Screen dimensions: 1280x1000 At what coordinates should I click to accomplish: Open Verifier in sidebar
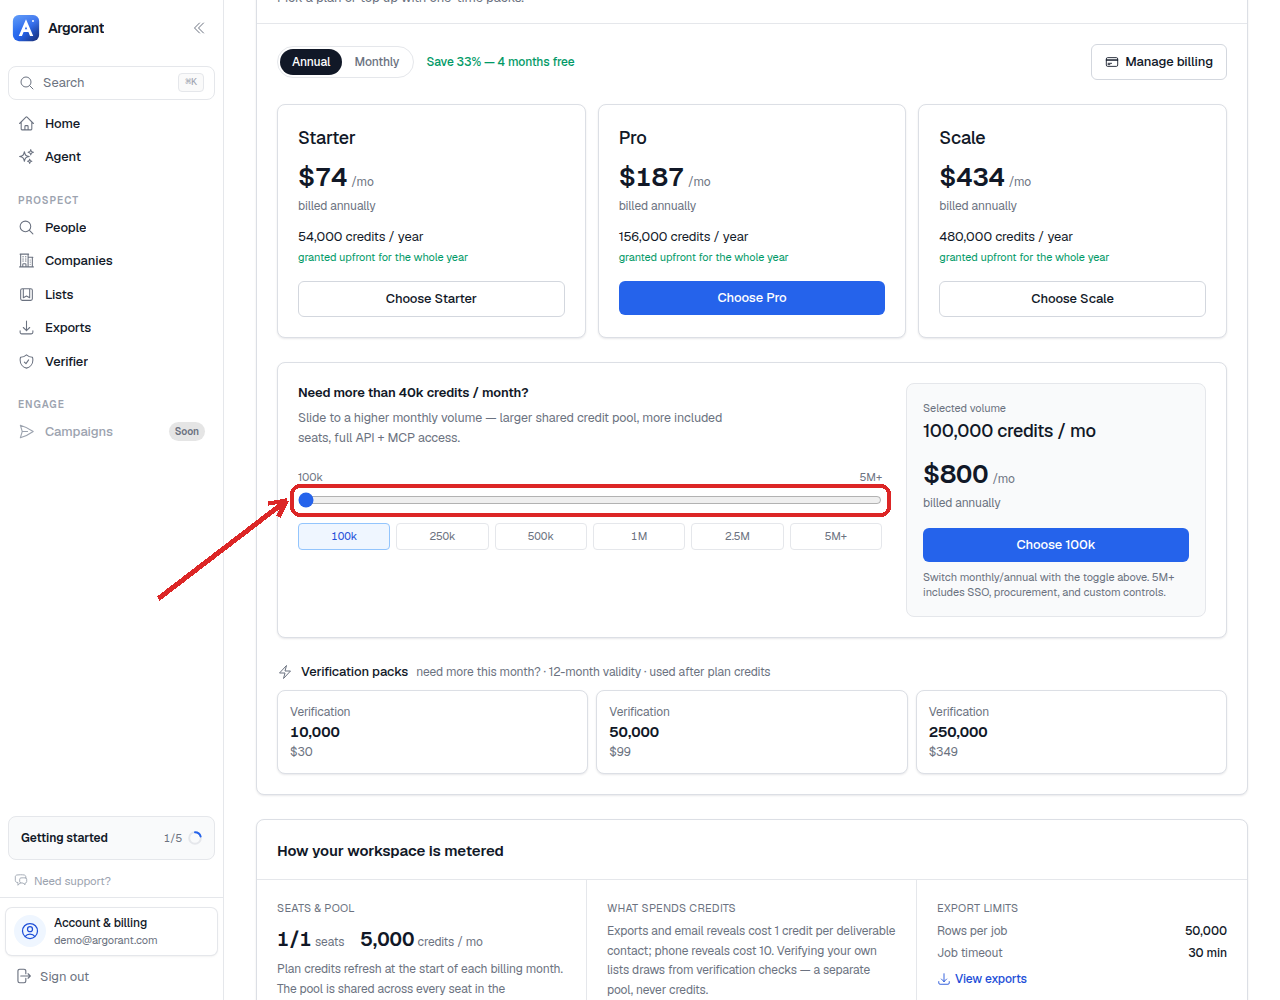111,362
